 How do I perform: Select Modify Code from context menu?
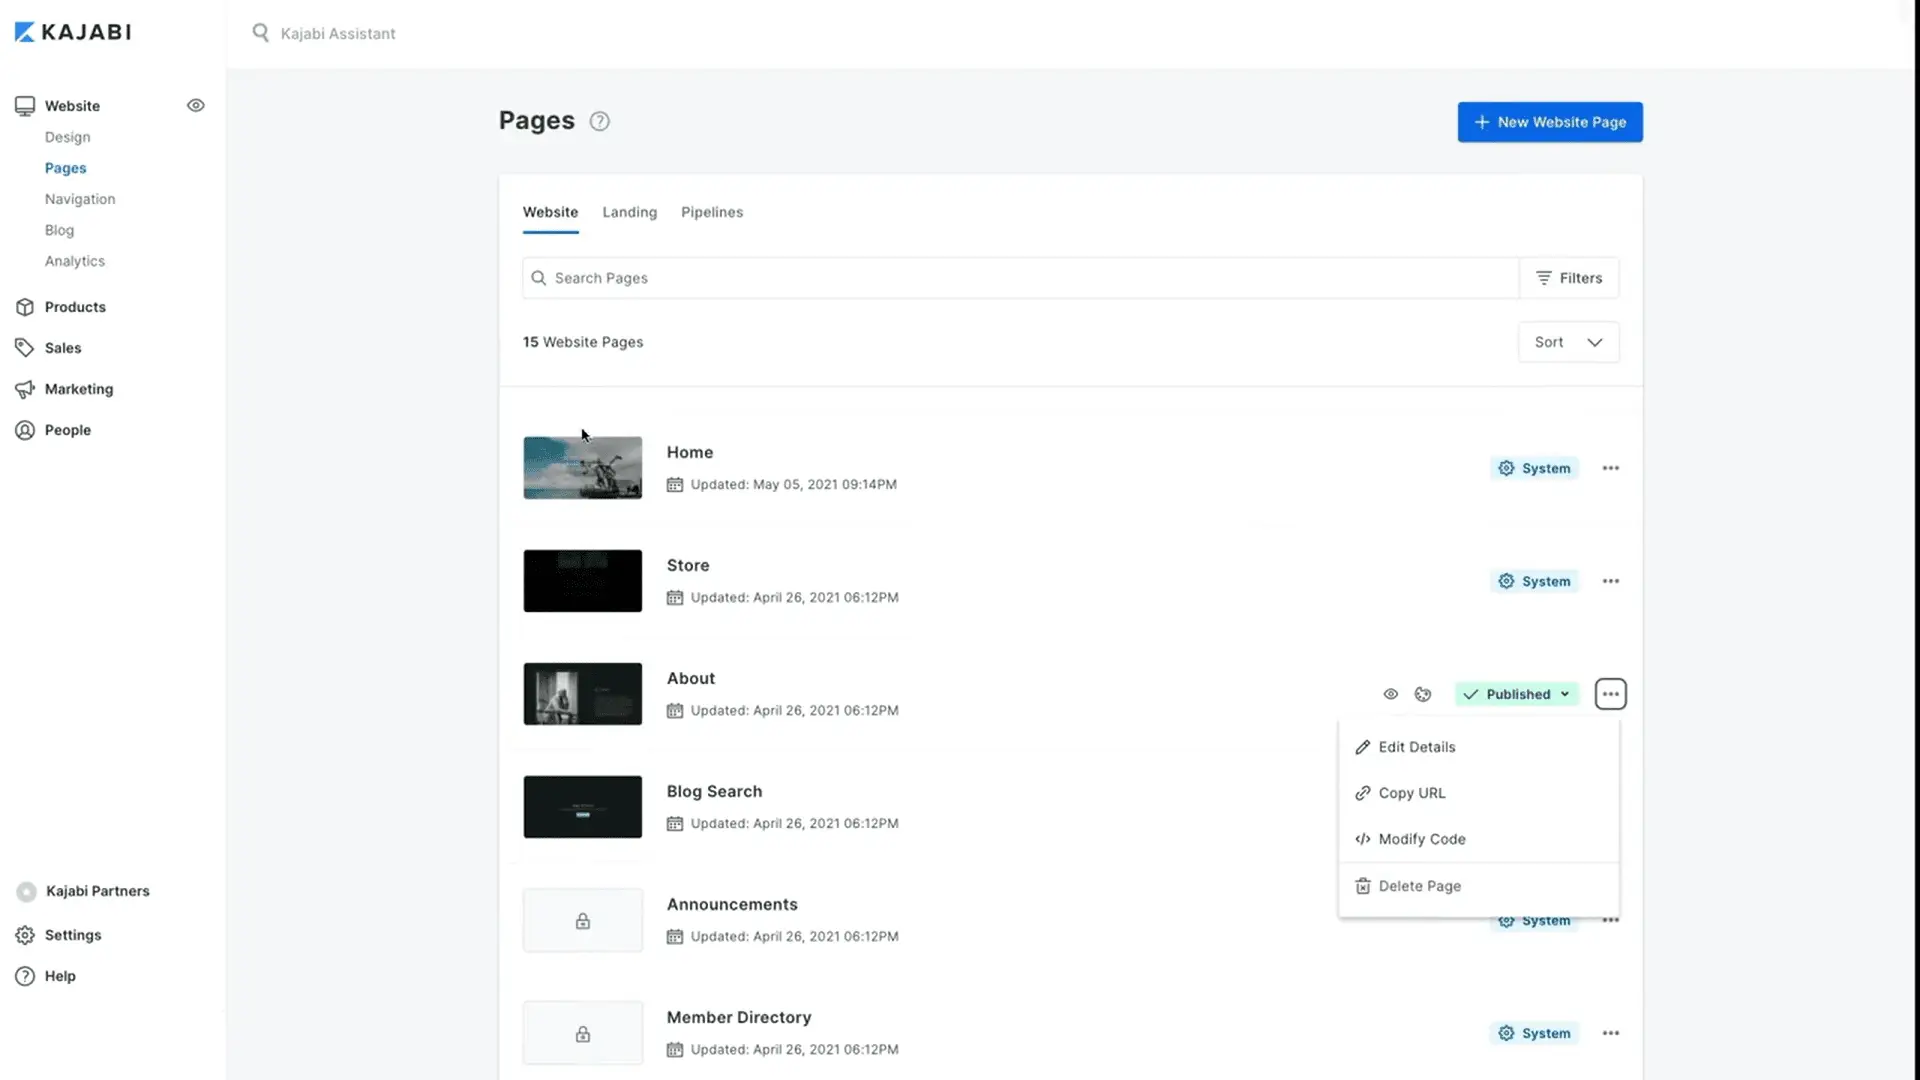tap(1421, 839)
